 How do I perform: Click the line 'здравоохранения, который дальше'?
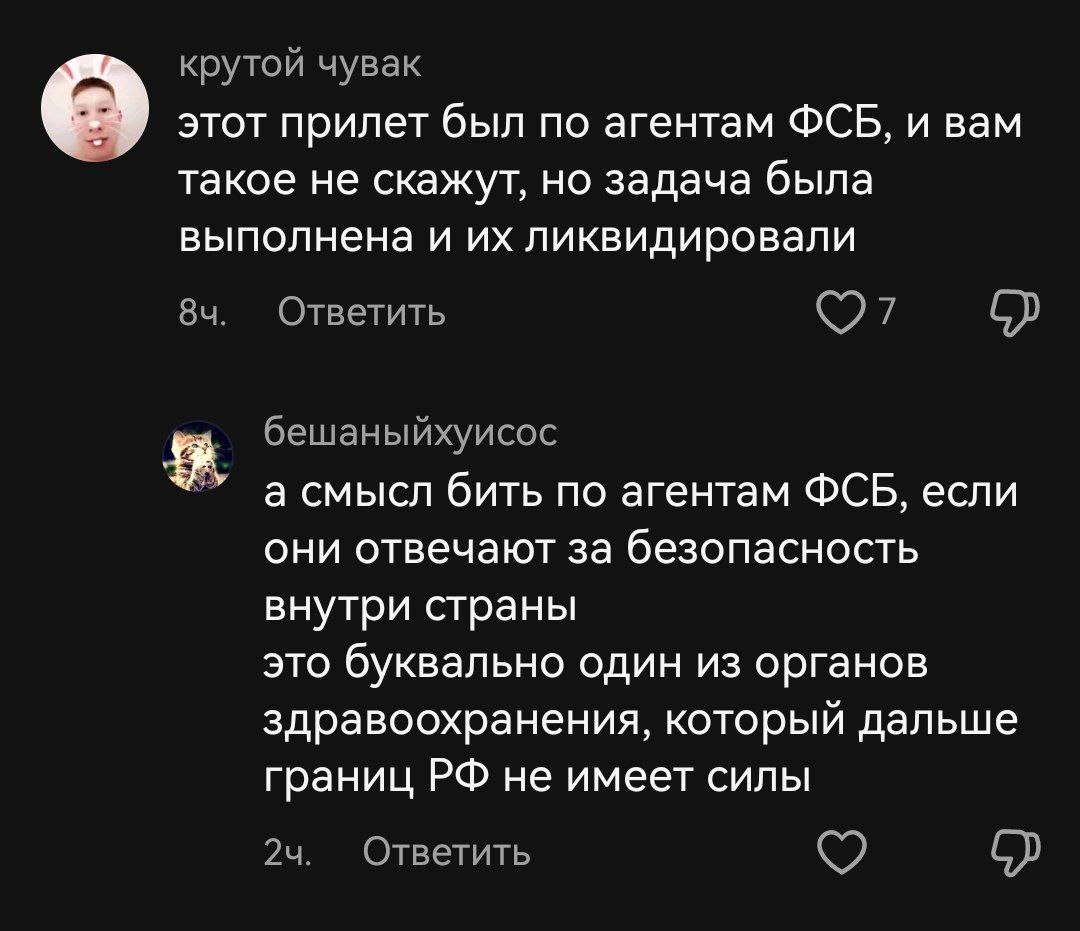tap(640, 718)
